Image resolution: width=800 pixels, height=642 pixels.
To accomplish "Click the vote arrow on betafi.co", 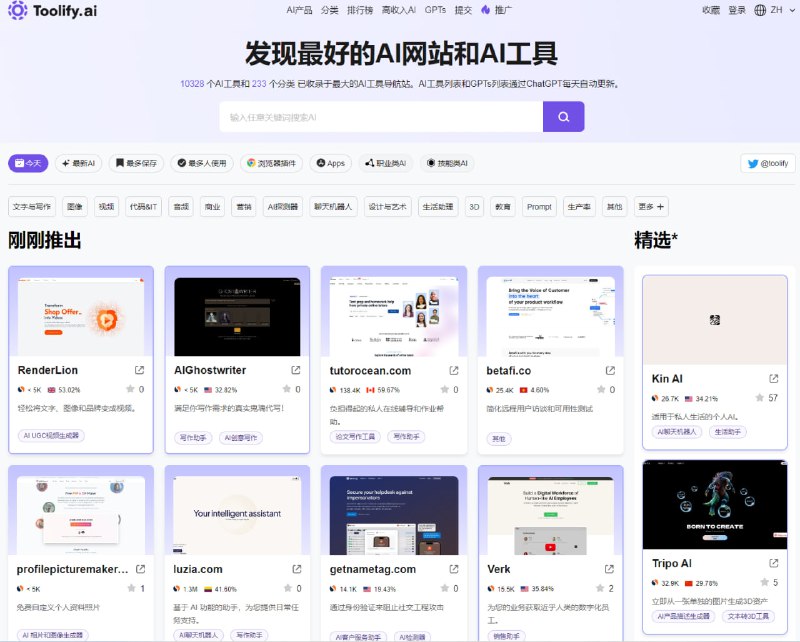I will tap(599, 390).
